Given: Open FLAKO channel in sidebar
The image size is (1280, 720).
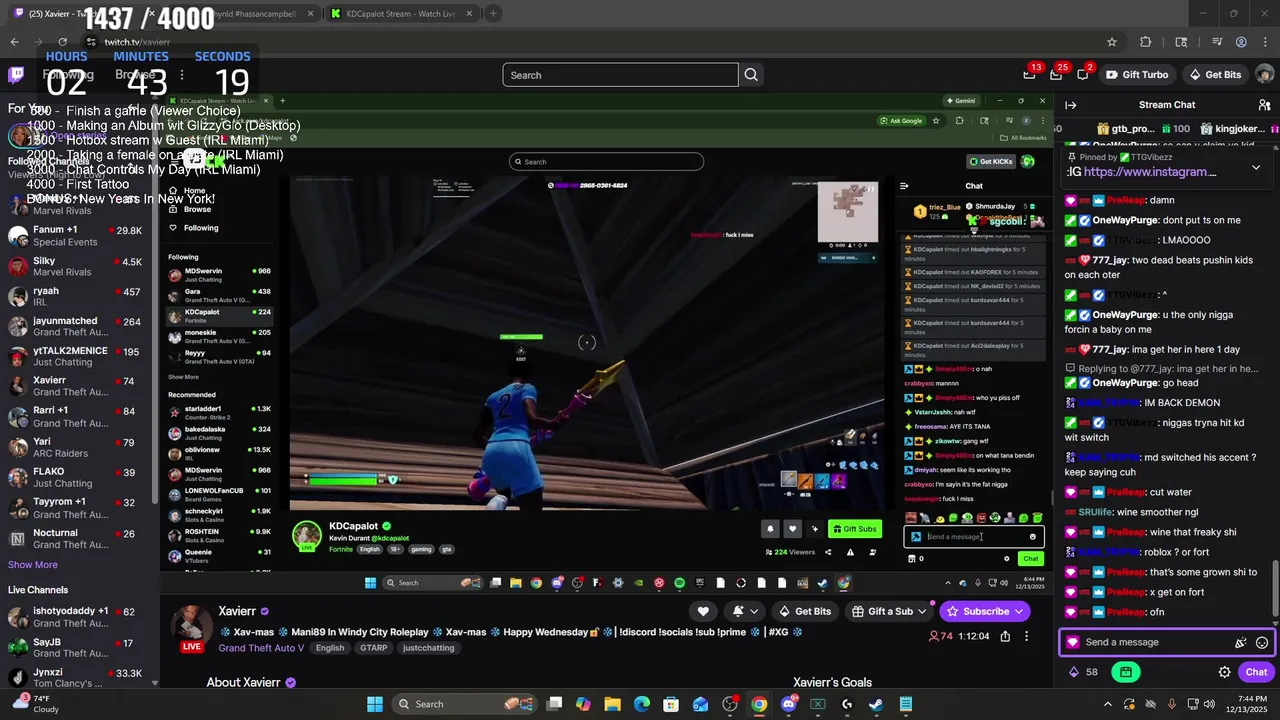Looking at the screenshot, I should pyautogui.click(x=78, y=477).
